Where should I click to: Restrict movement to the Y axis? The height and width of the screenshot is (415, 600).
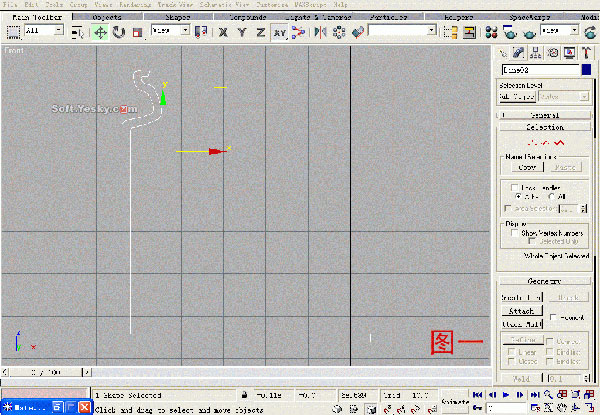tap(241, 33)
